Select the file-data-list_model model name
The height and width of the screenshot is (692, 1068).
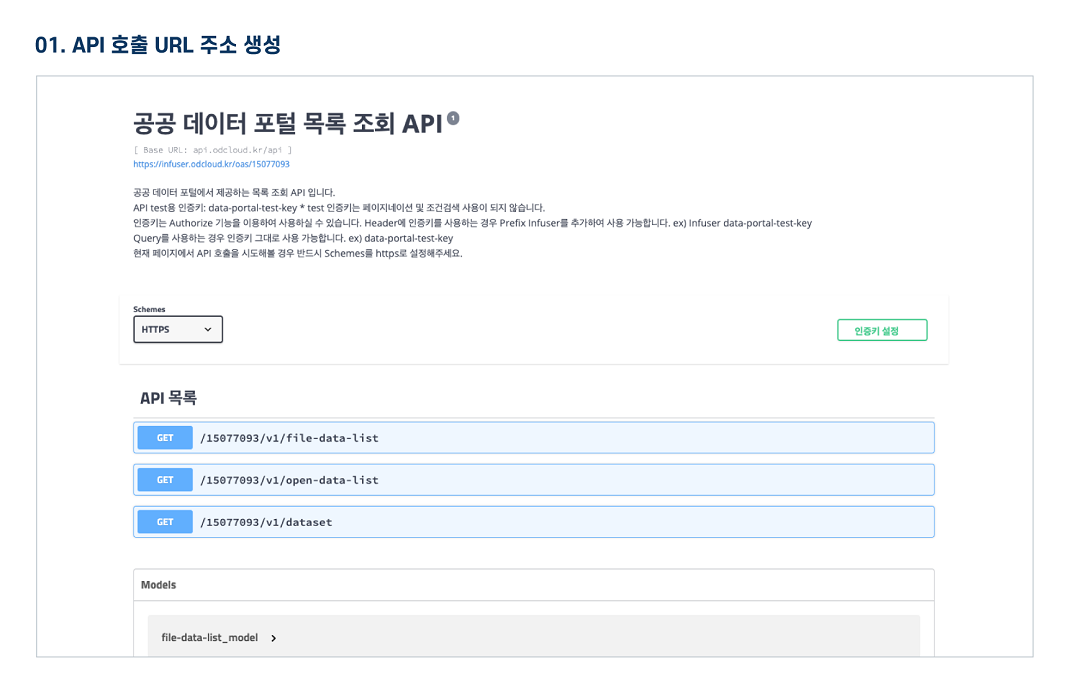coord(209,638)
